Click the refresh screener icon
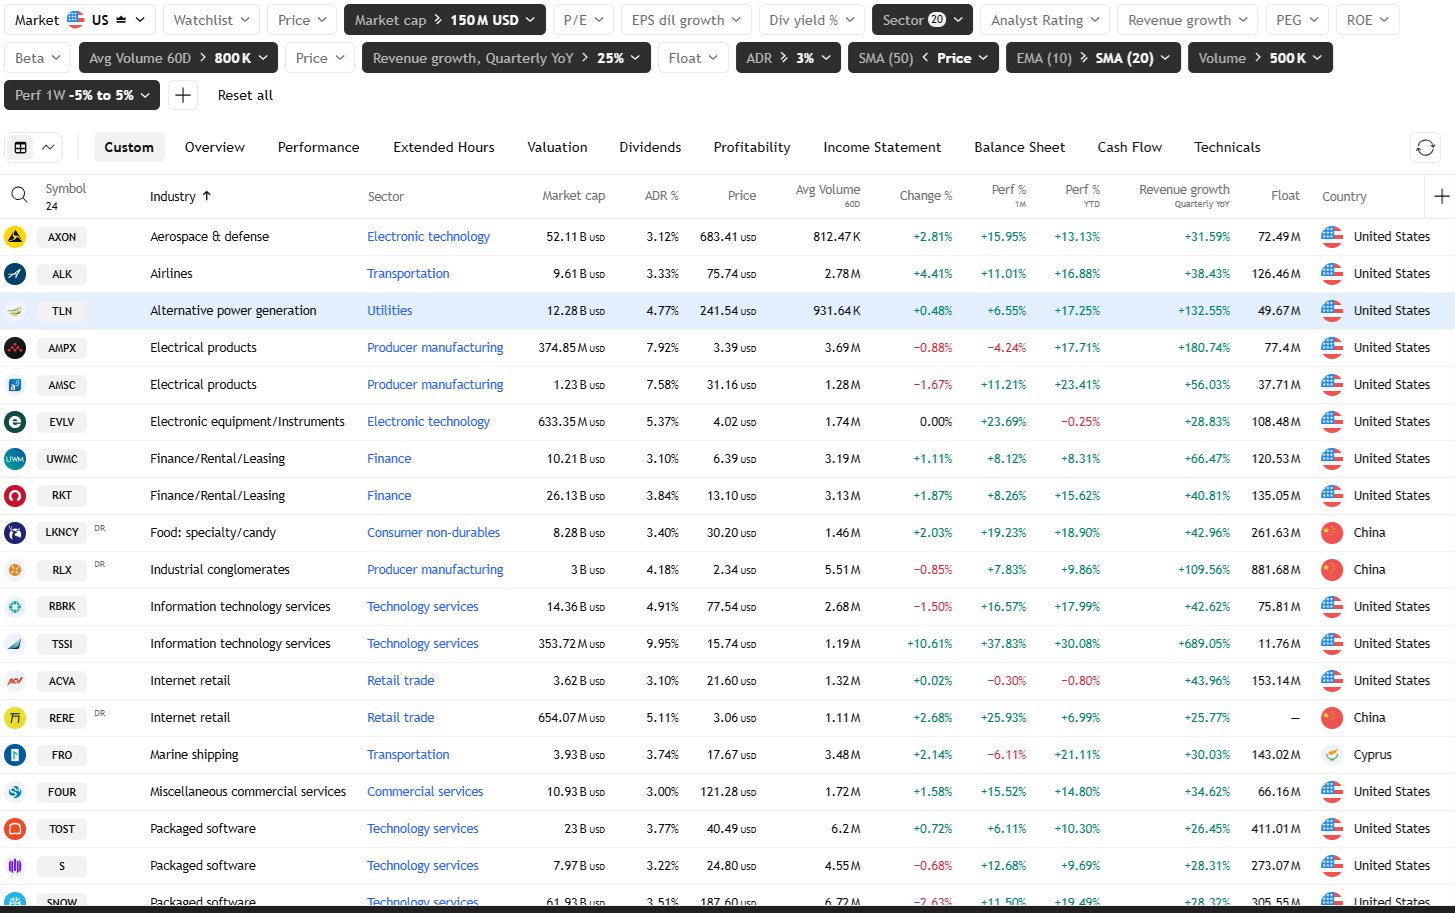 click(x=1425, y=148)
